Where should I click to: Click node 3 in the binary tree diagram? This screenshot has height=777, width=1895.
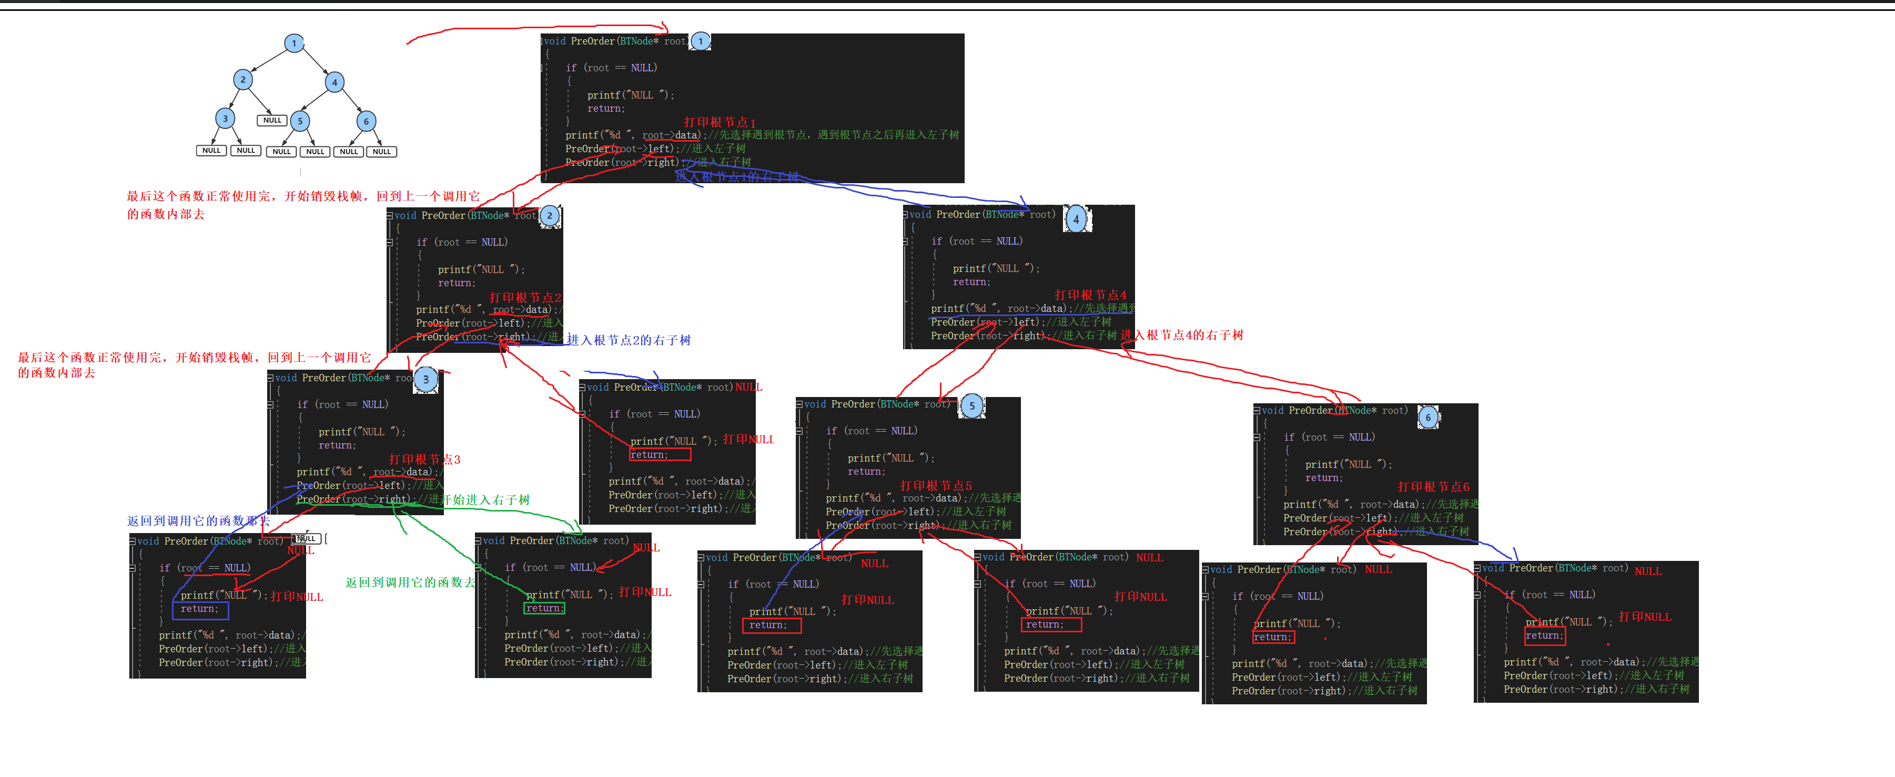pos(226,118)
